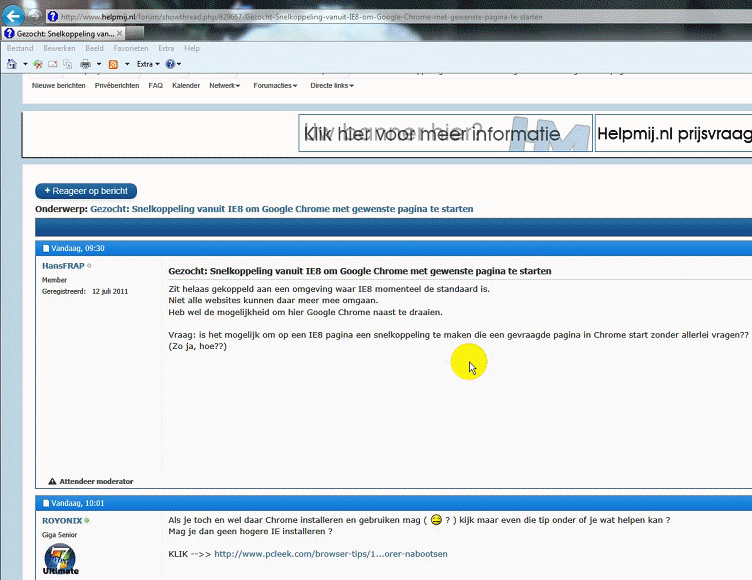The height and width of the screenshot is (580, 752).
Task: Open the Kalender link
Action: point(186,85)
